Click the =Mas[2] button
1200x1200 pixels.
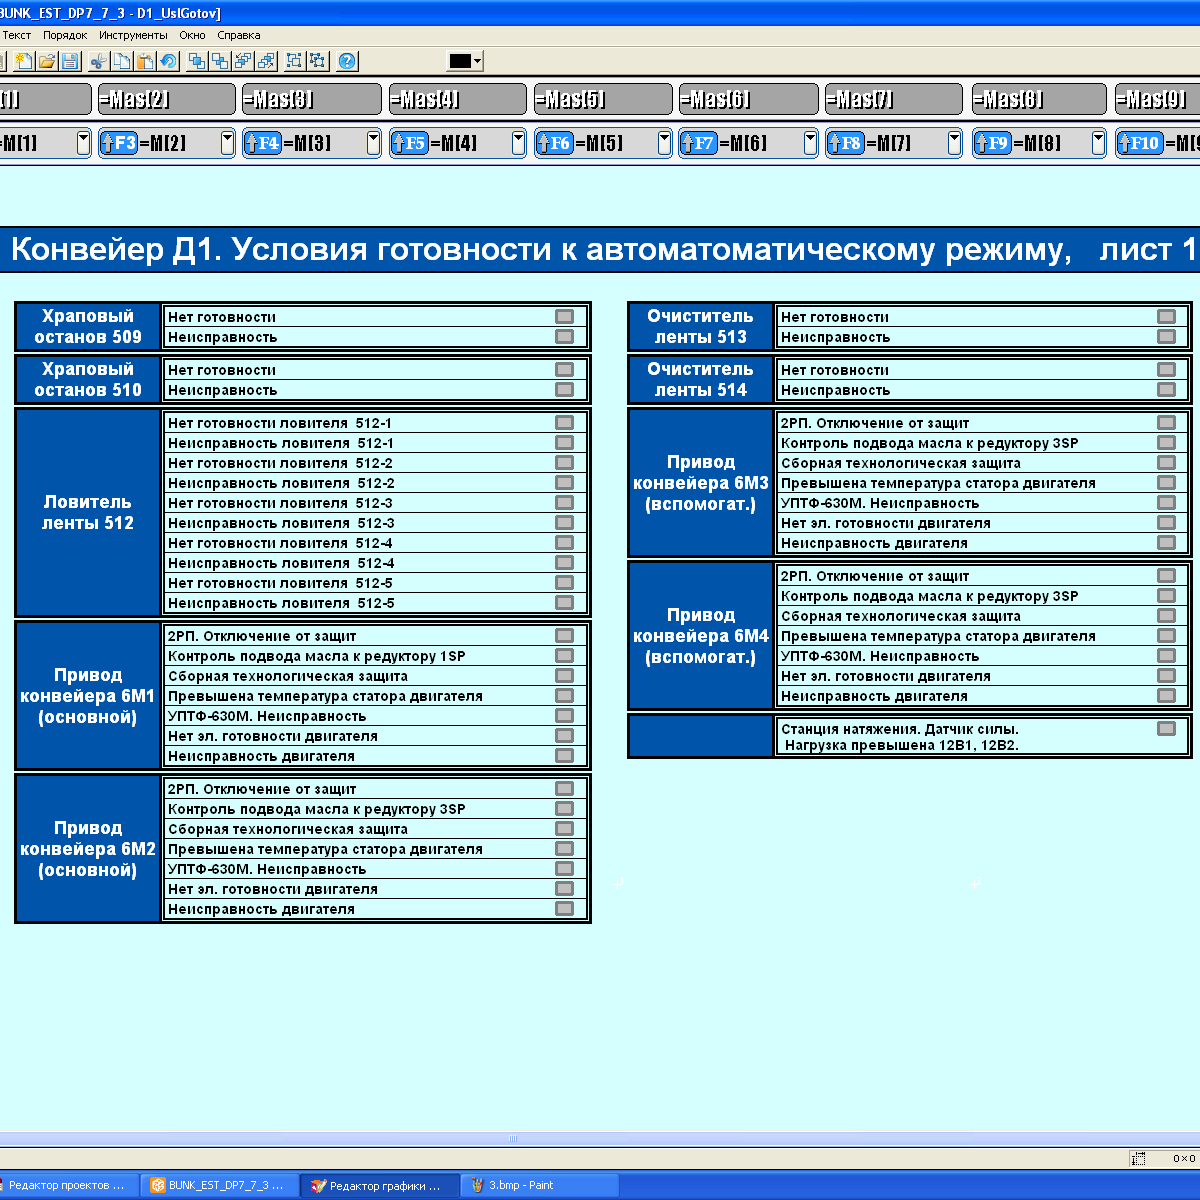point(166,99)
